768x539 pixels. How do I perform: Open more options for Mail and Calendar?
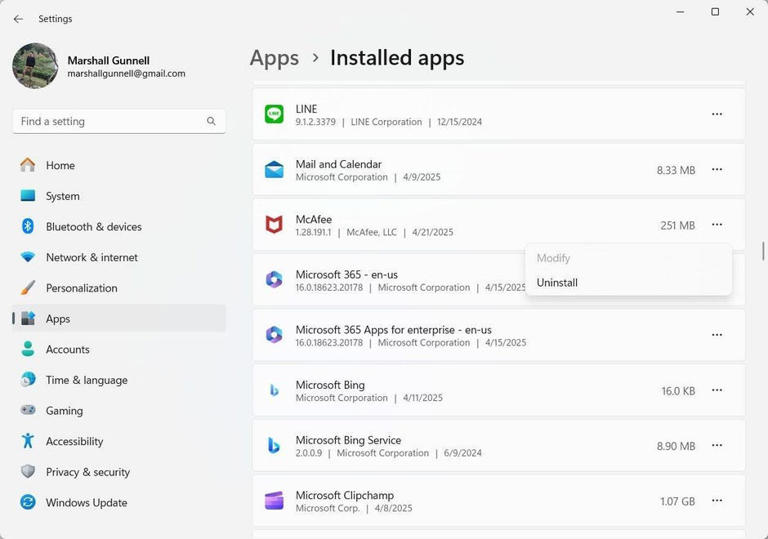click(x=717, y=170)
